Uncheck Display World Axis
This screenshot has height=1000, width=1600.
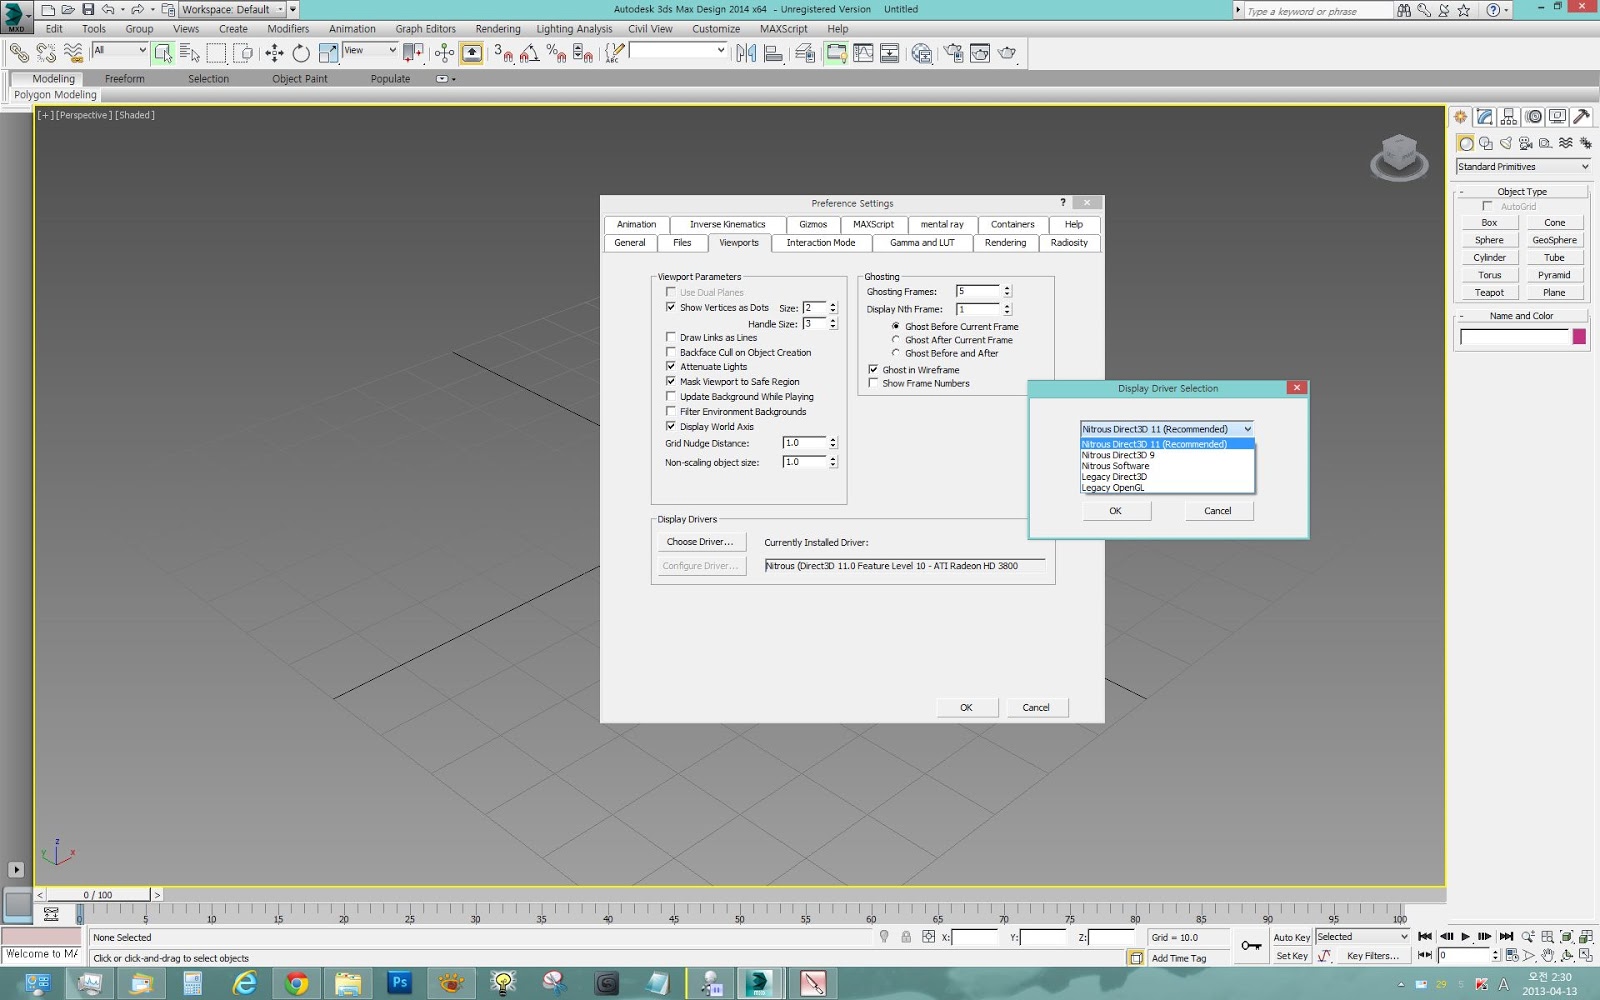coord(671,426)
